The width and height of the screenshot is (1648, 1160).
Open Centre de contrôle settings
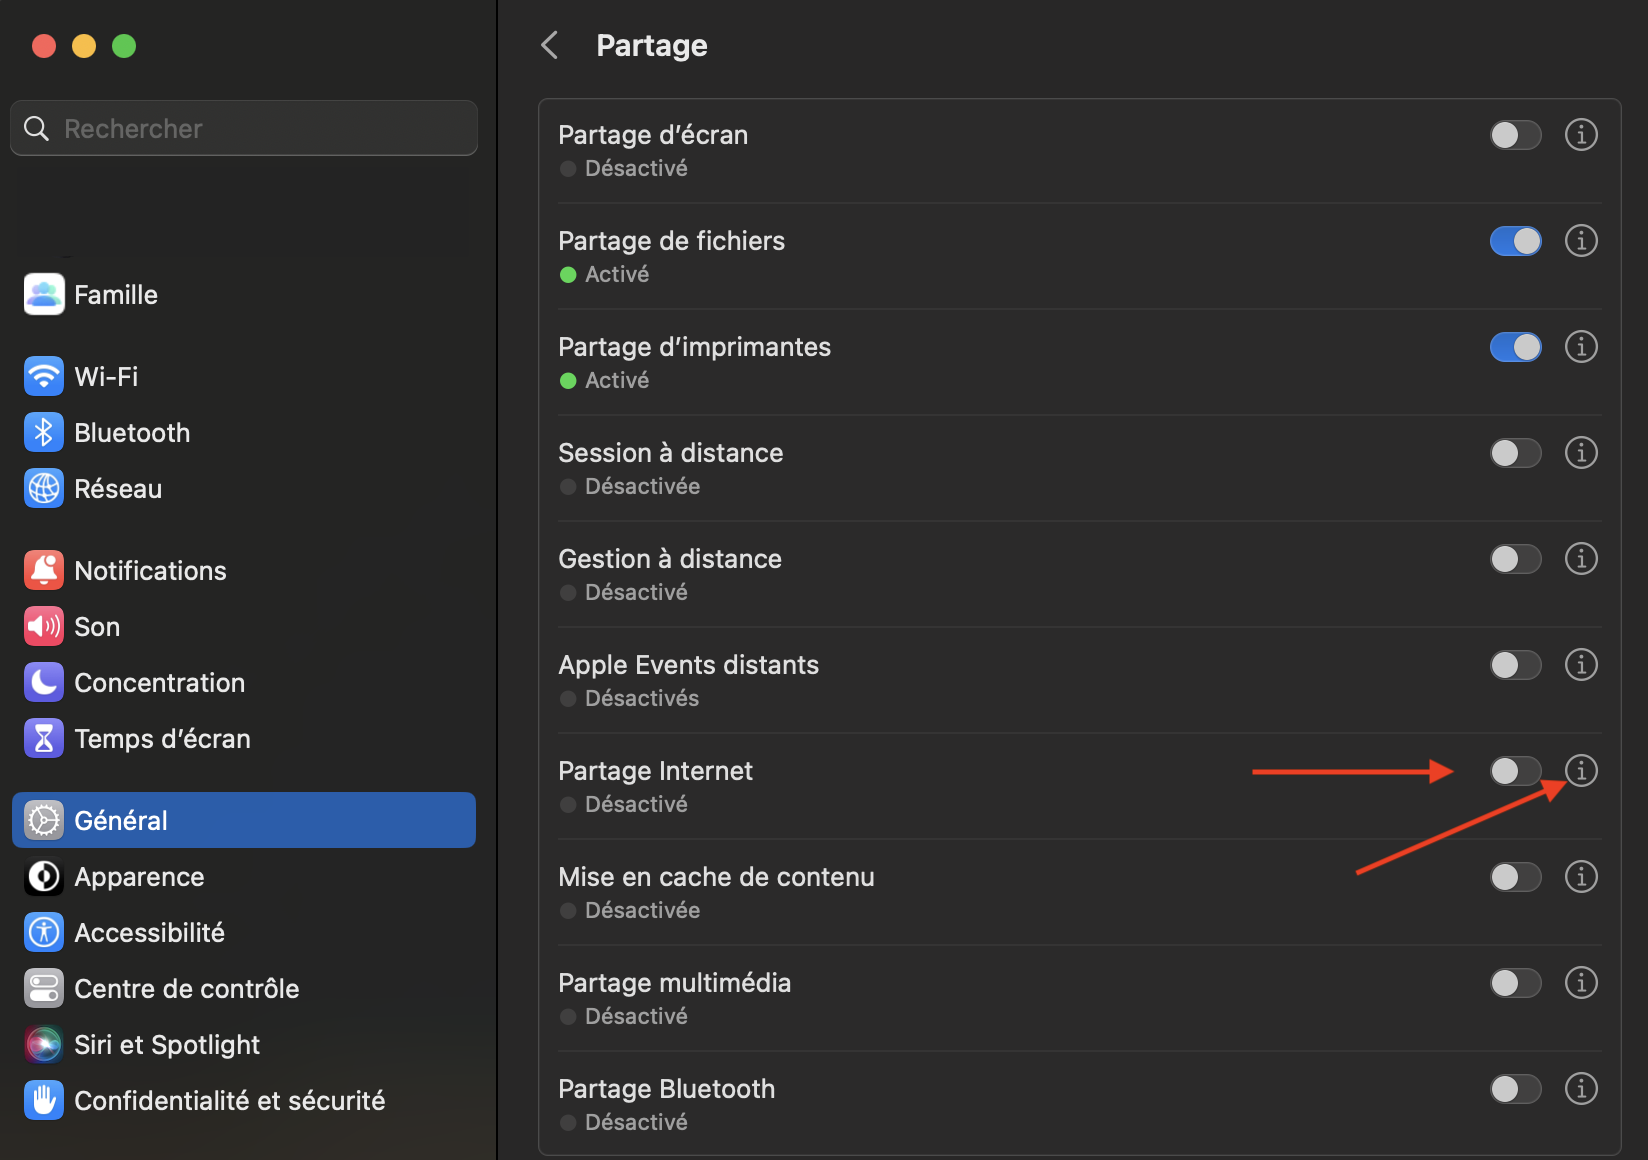click(186, 989)
